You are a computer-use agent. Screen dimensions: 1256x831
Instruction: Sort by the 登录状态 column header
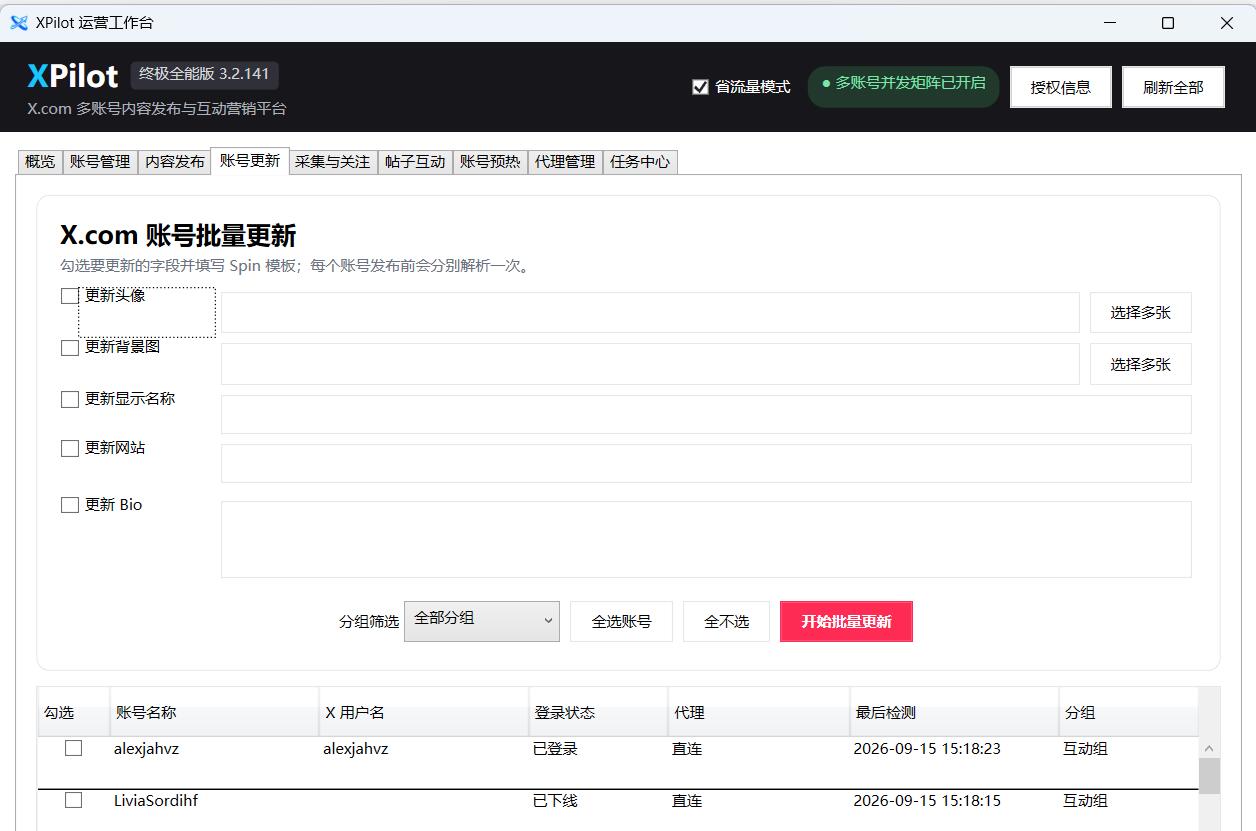click(x=597, y=712)
